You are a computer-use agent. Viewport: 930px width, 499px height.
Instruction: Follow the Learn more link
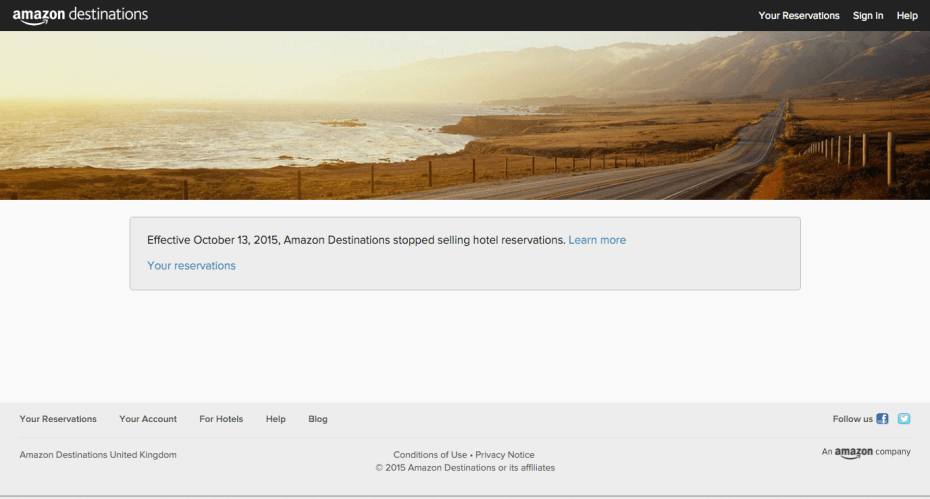point(597,240)
